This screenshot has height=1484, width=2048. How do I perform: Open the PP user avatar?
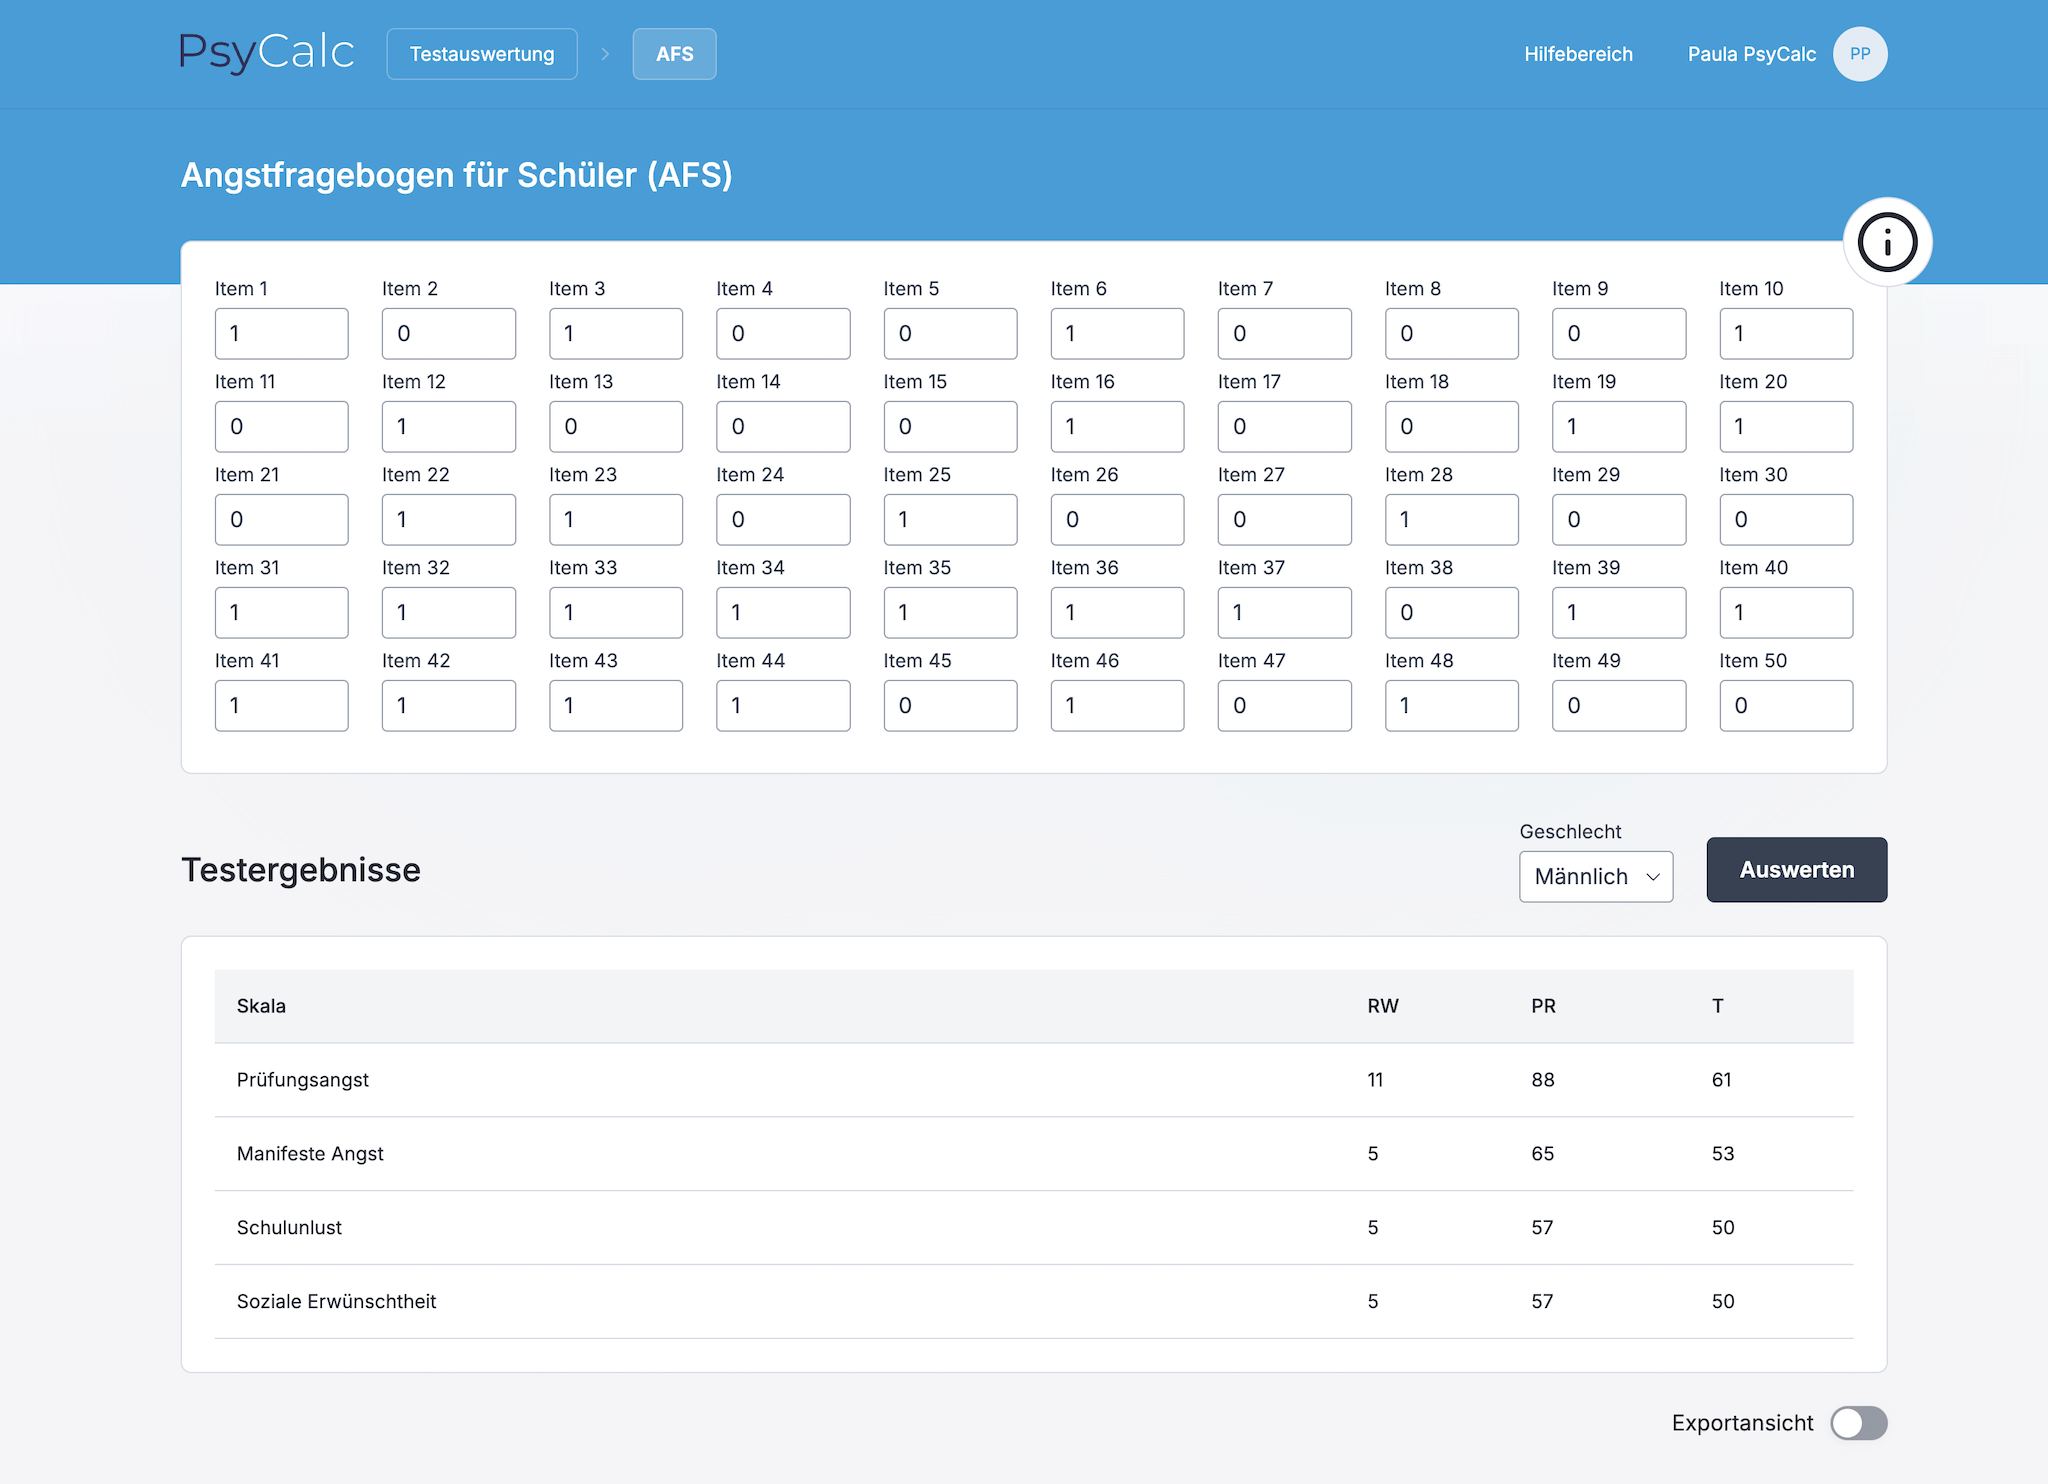[1859, 54]
